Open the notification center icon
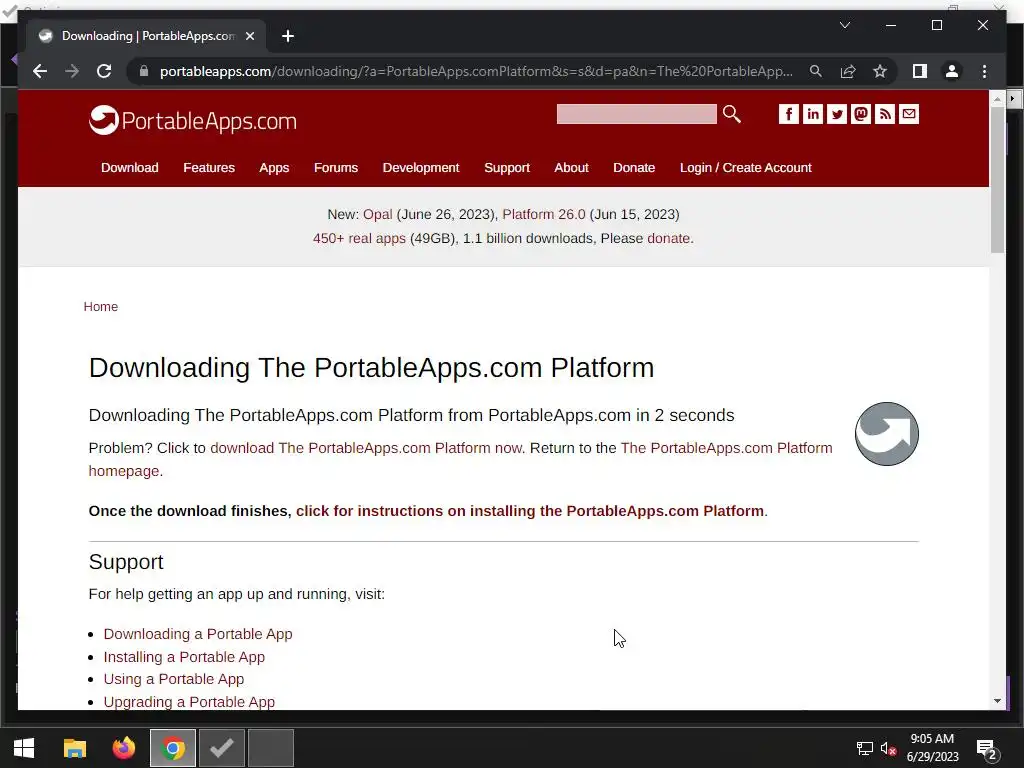1024x768 pixels. [985, 748]
